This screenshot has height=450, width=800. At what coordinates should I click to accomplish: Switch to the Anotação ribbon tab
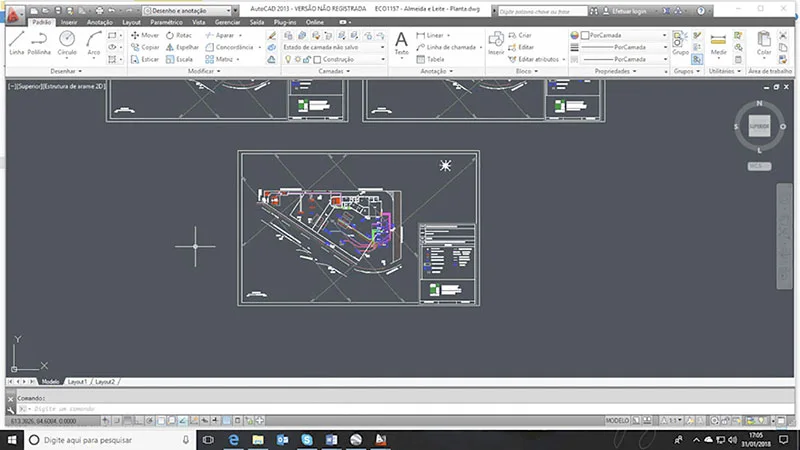[100, 21]
